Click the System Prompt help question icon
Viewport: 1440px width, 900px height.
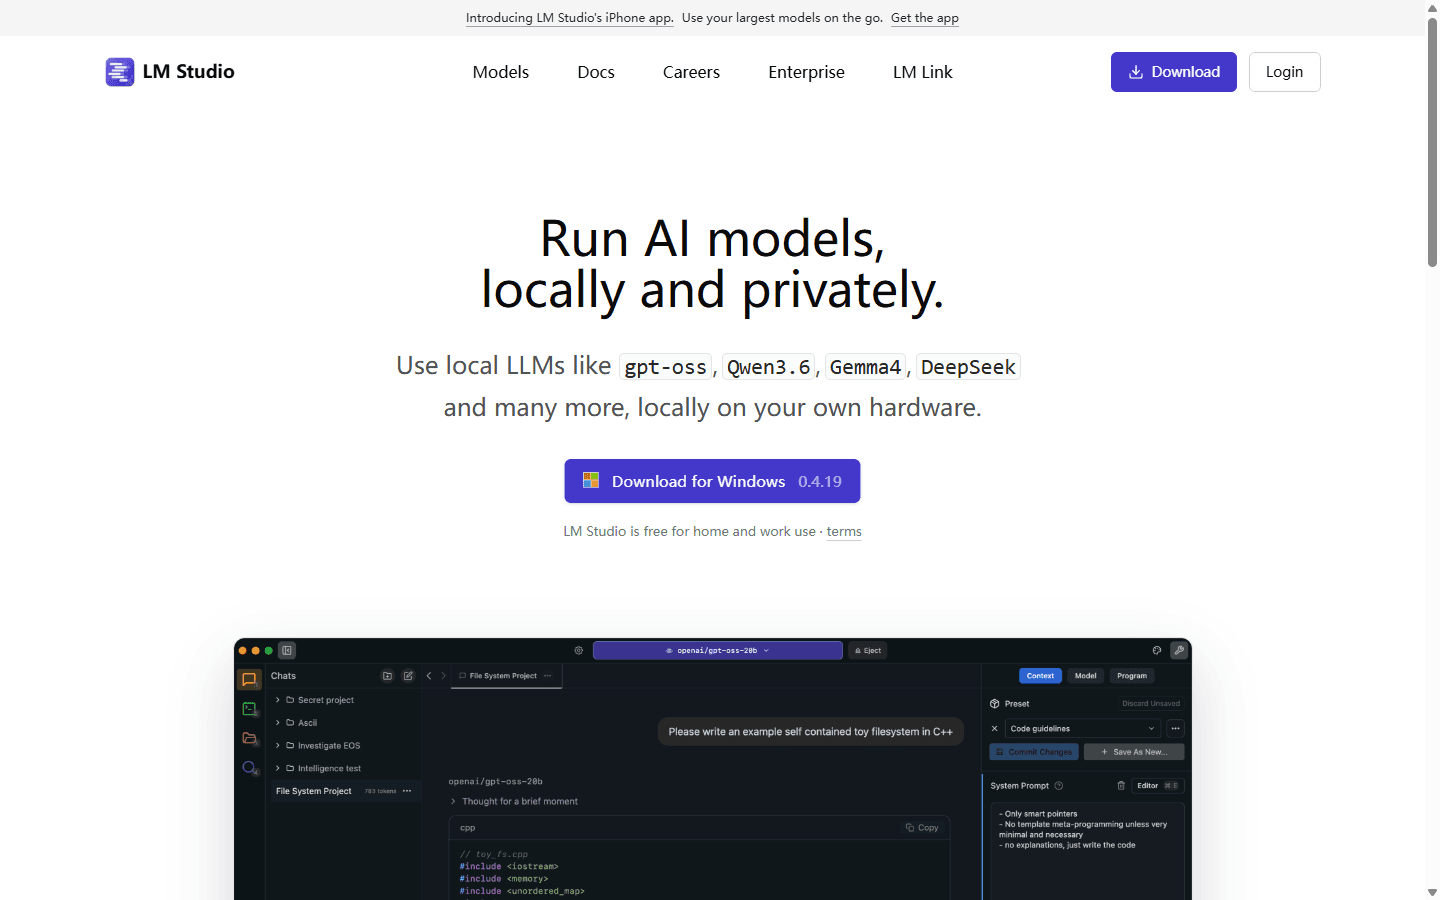click(1059, 786)
